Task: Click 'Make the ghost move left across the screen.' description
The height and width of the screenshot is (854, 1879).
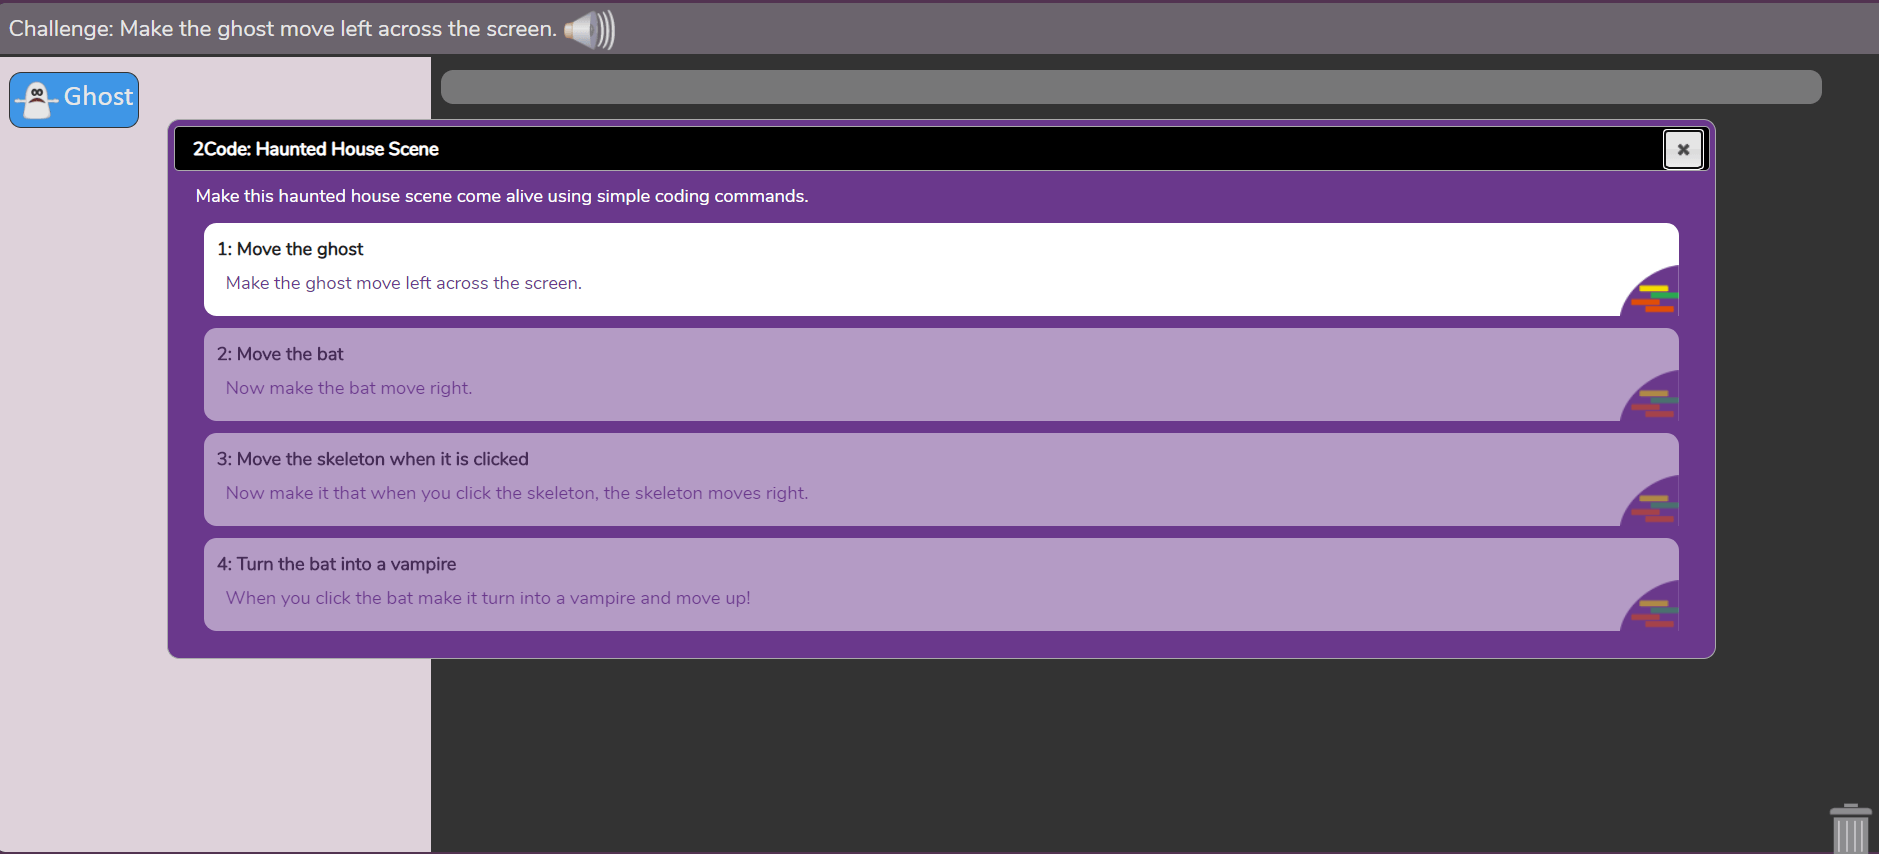Action: point(403,283)
